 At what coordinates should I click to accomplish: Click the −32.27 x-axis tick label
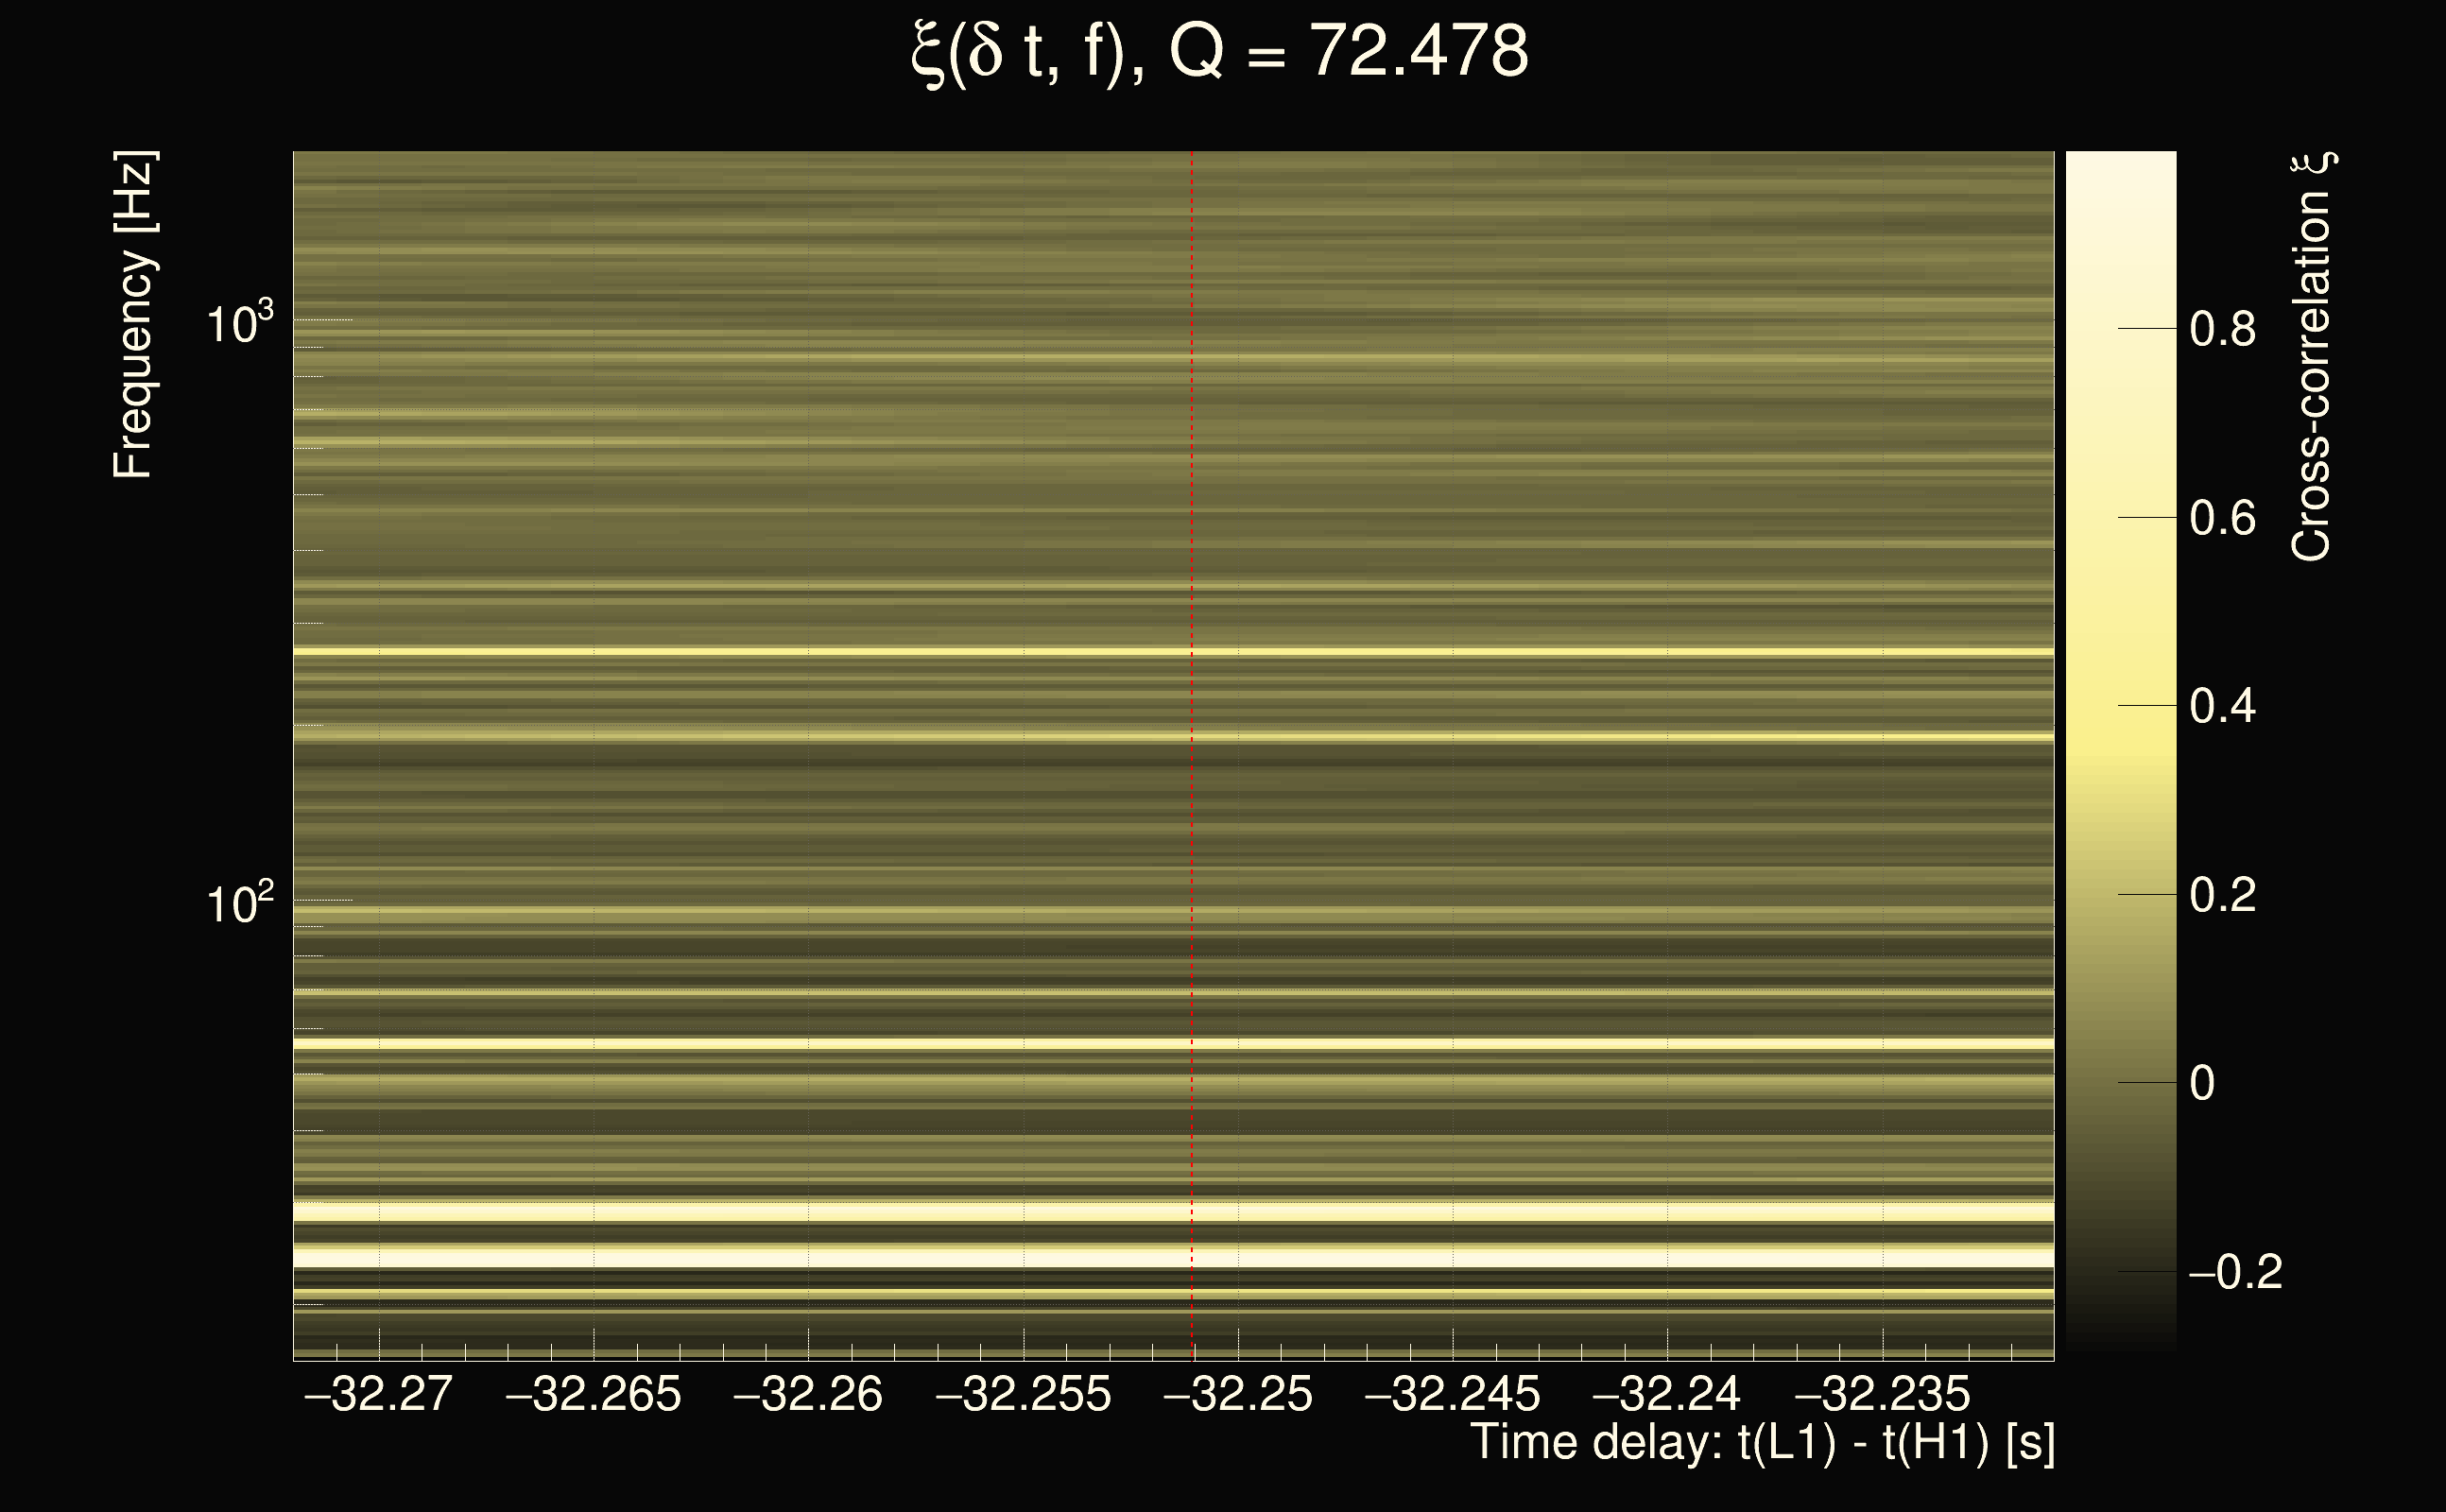[x=378, y=1394]
